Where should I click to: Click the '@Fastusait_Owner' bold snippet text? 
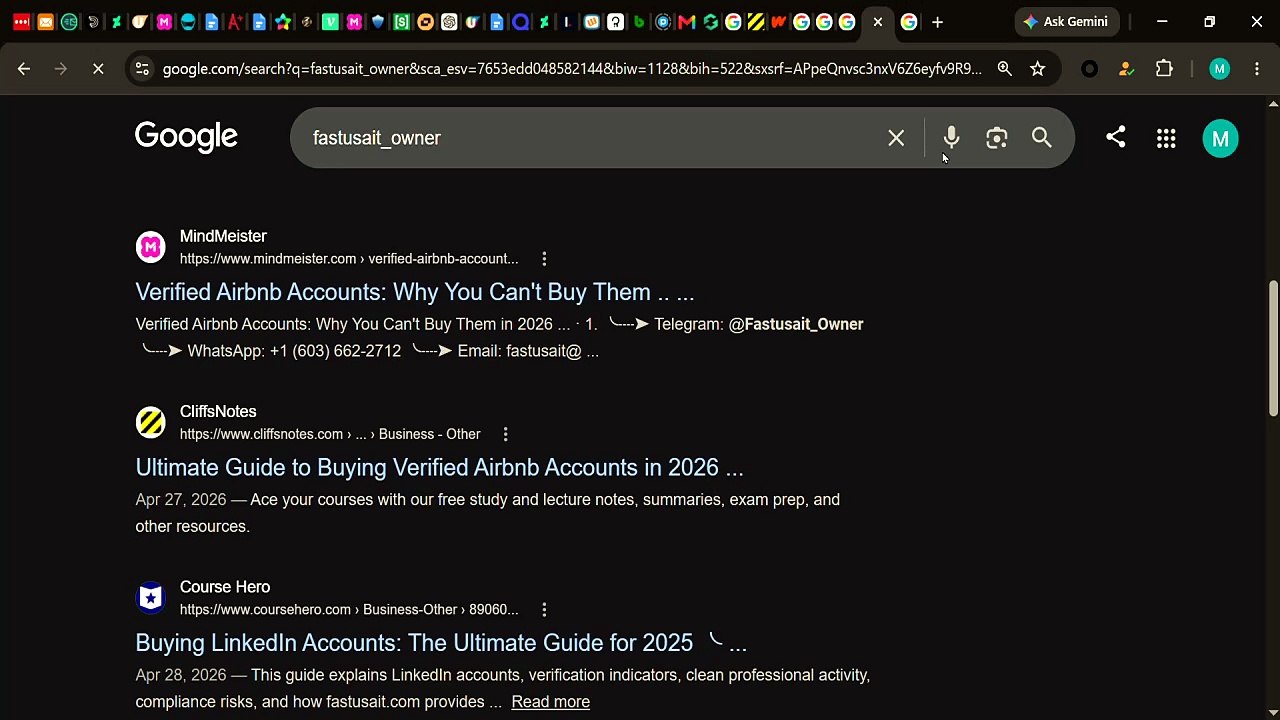[796, 324]
